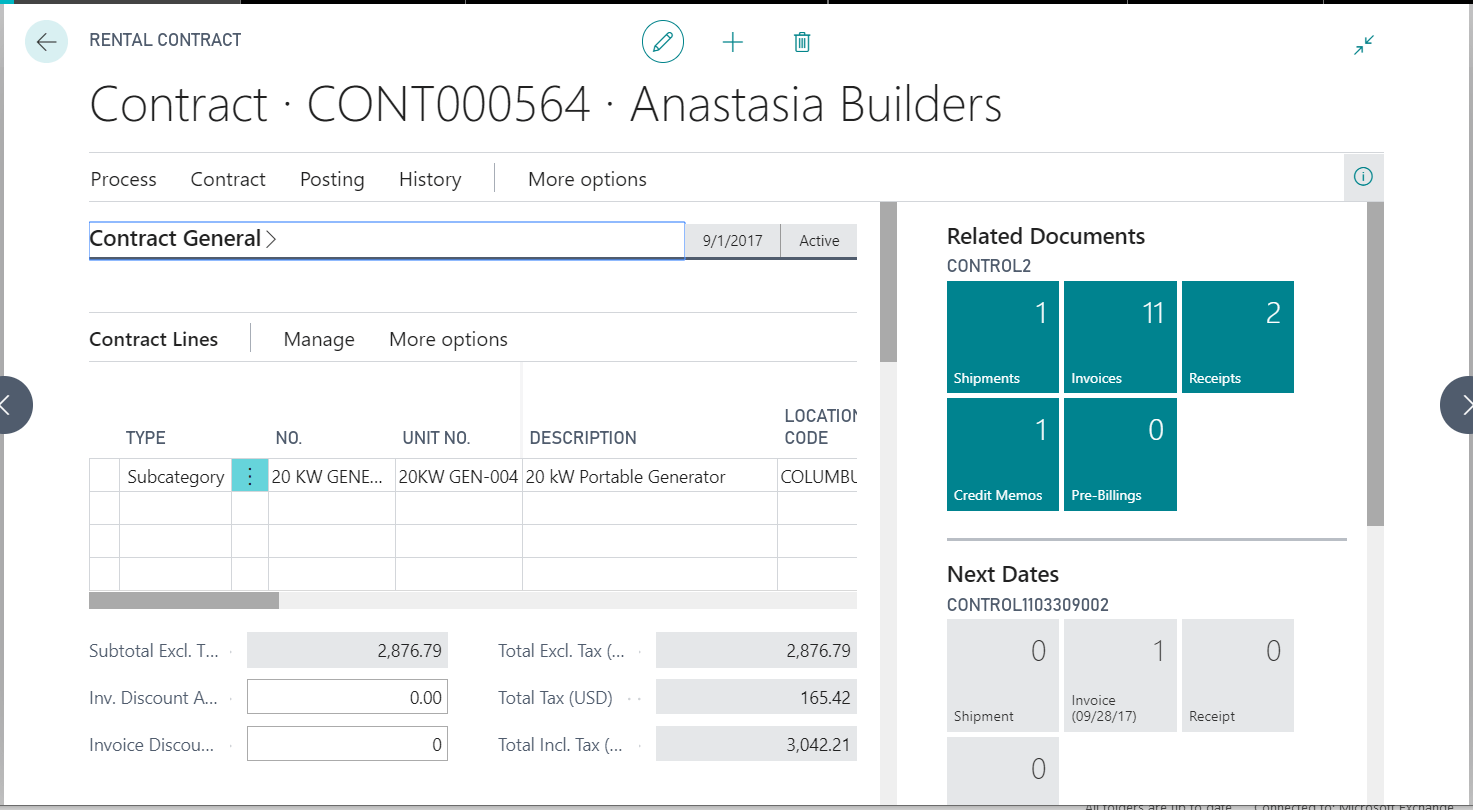Click the Inv. Discount amount field
Viewport: 1473px width, 810px height.
coord(347,696)
